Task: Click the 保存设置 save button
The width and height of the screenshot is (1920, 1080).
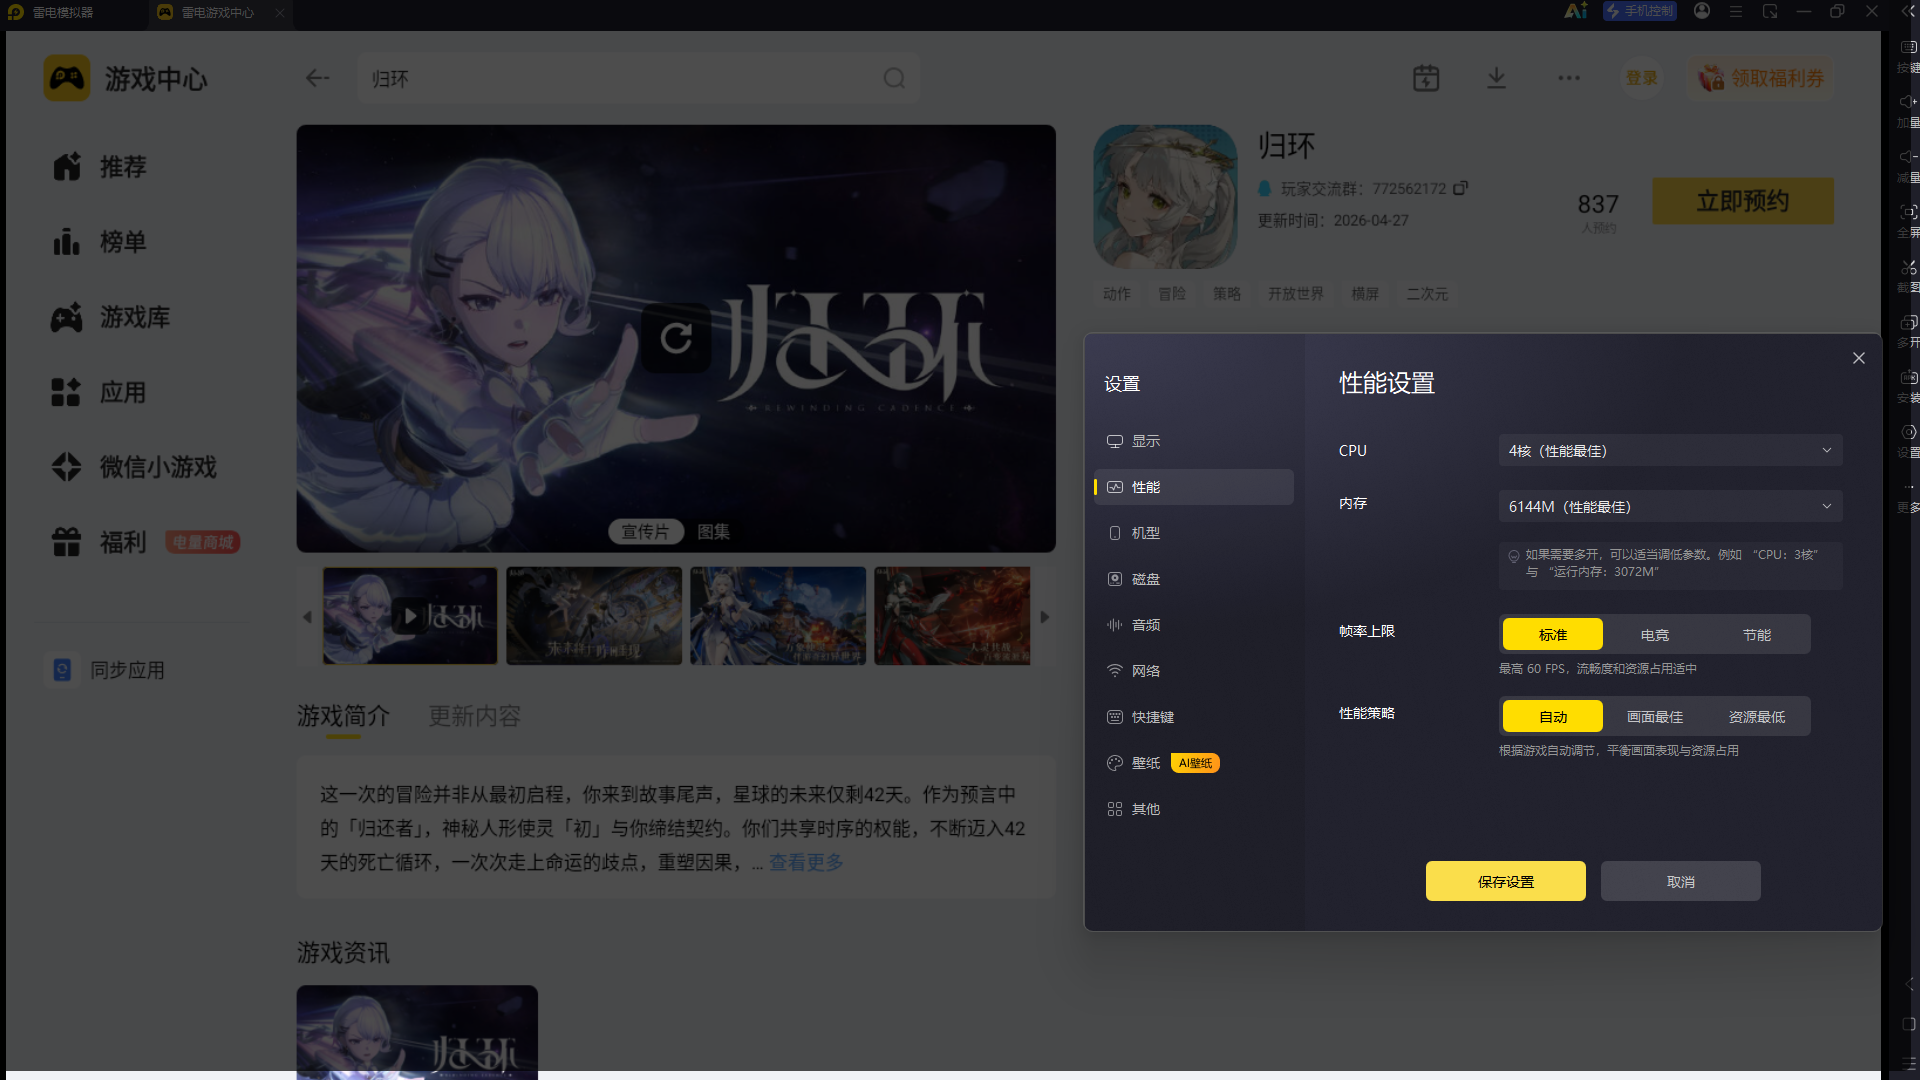Action: coord(1506,881)
